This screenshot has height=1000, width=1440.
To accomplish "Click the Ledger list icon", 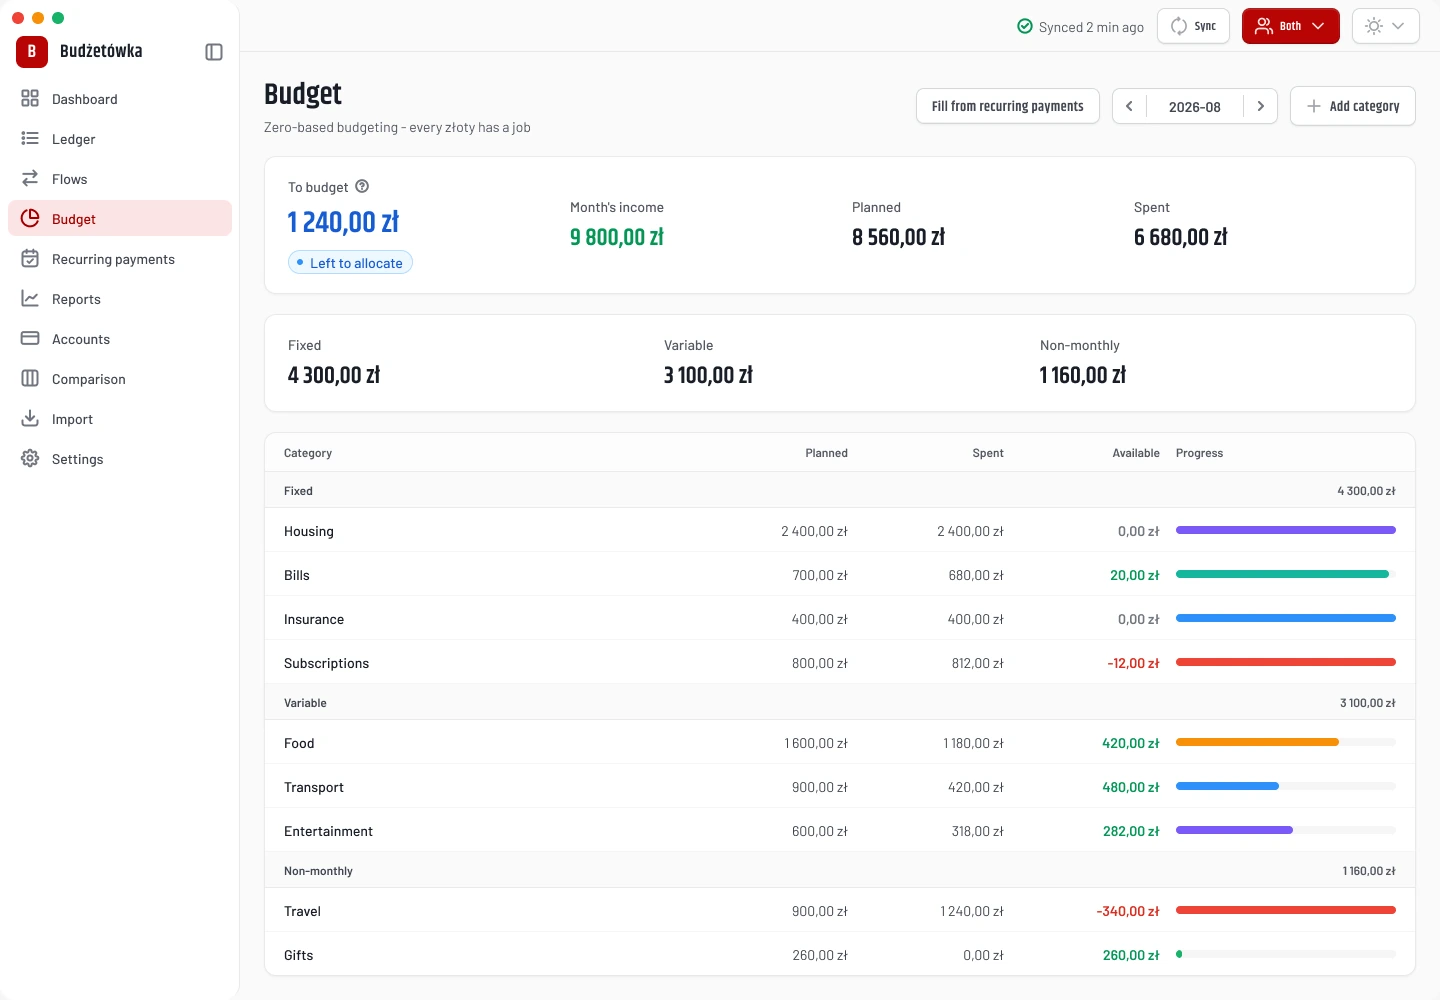I will [30, 138].
